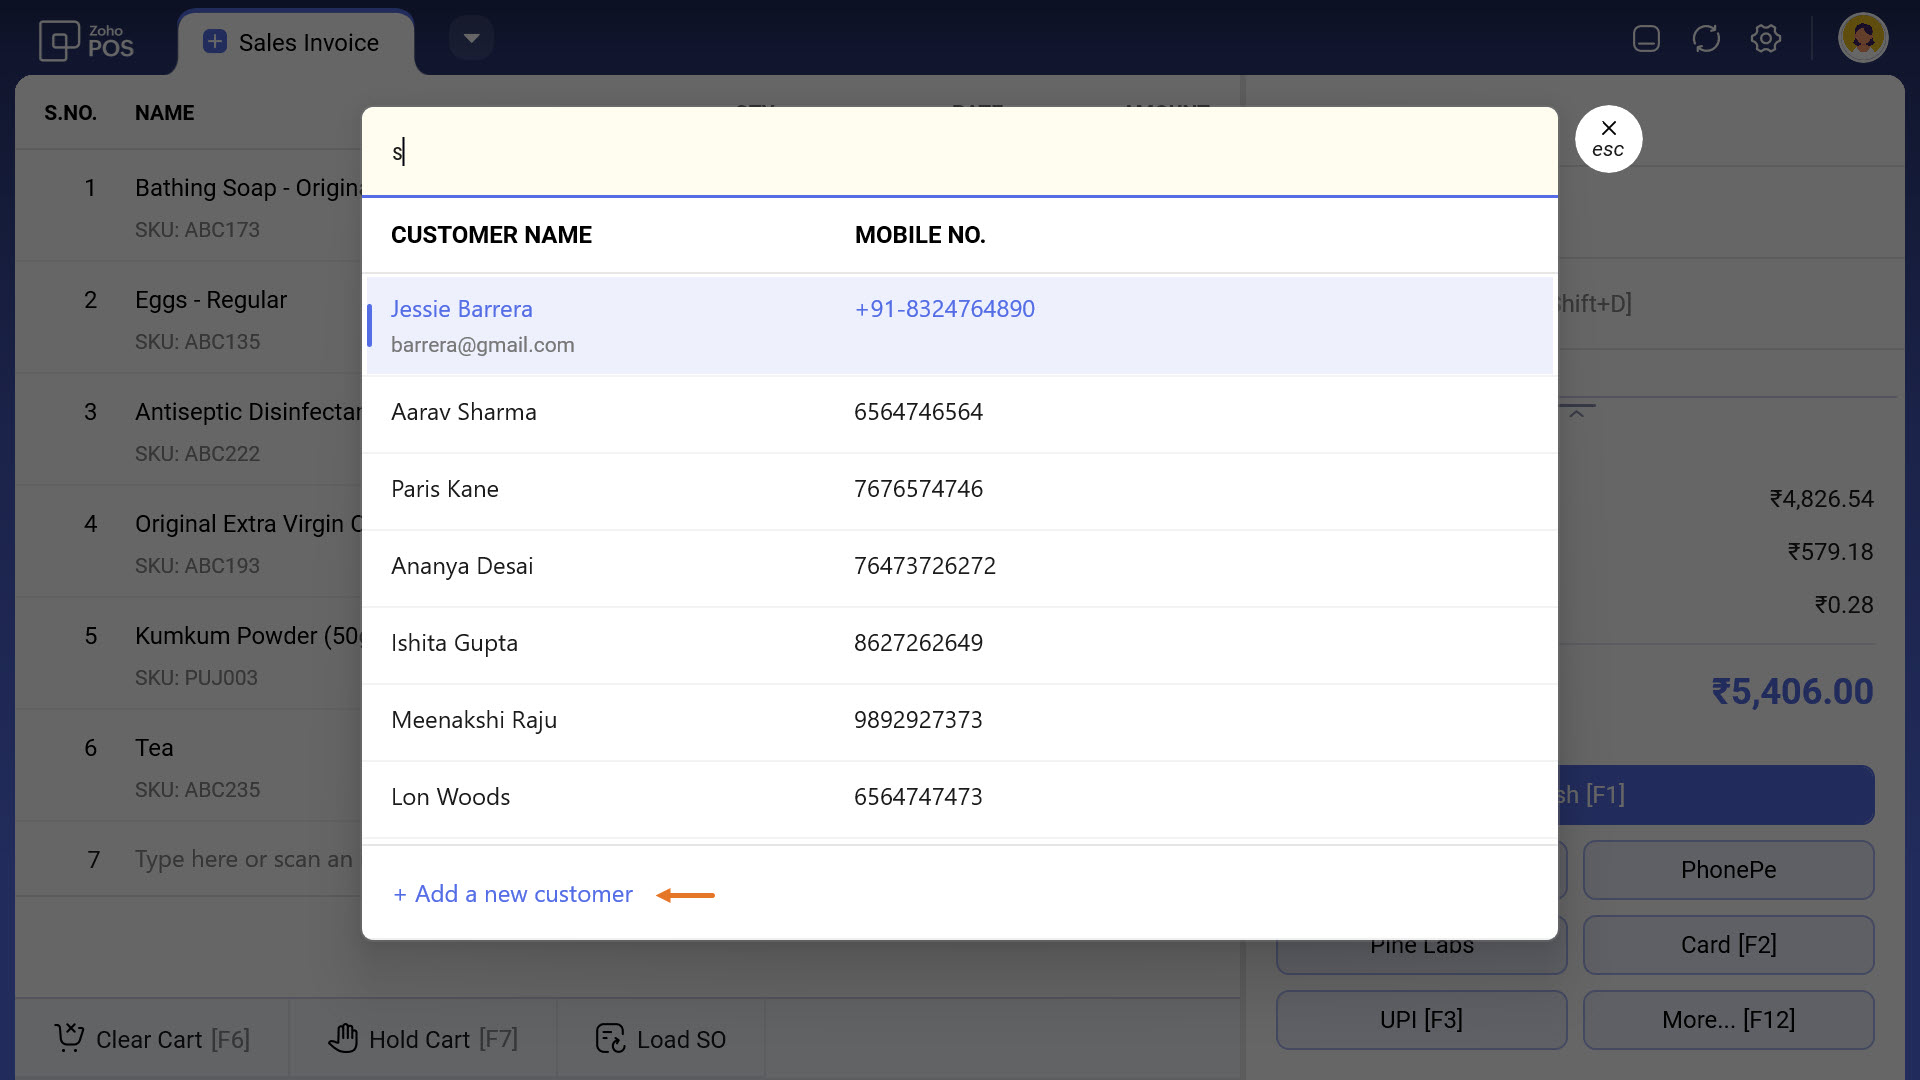Click the customer search input field

pos(958,152)
